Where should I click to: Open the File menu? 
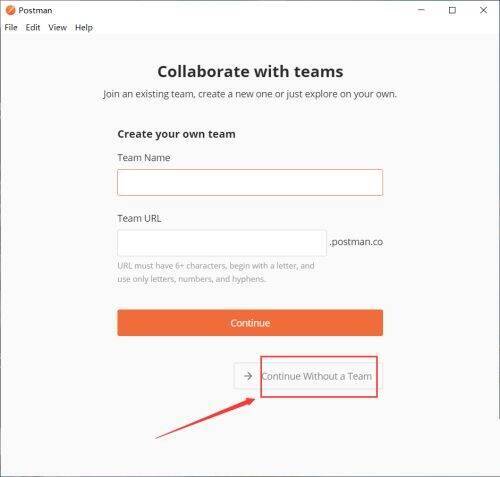pos(11,28)
